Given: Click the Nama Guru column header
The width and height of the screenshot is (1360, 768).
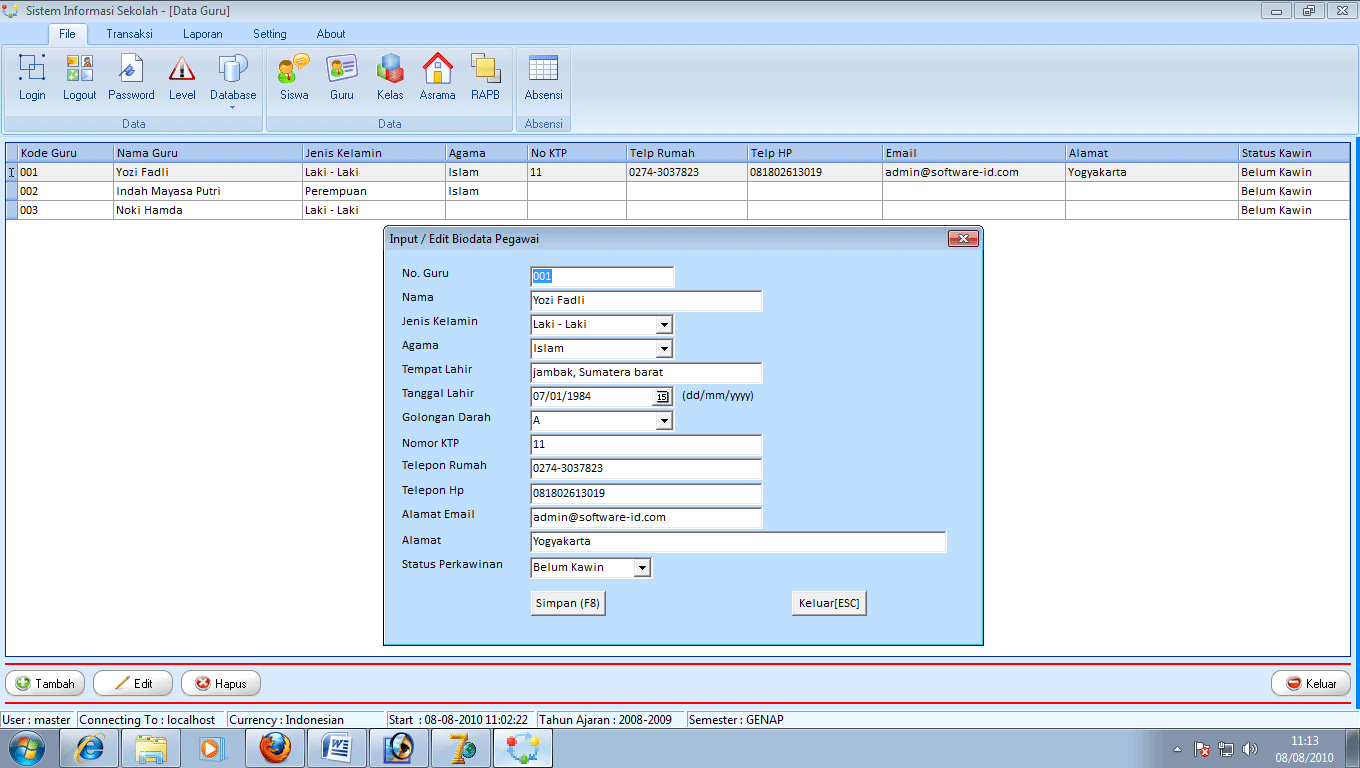Looking at the screenshot, I should [x=208, y=153].
